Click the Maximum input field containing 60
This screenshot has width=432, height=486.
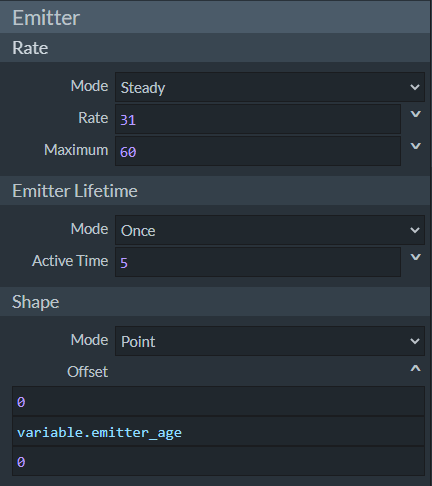pyautogui.click(x=258, y=151)
